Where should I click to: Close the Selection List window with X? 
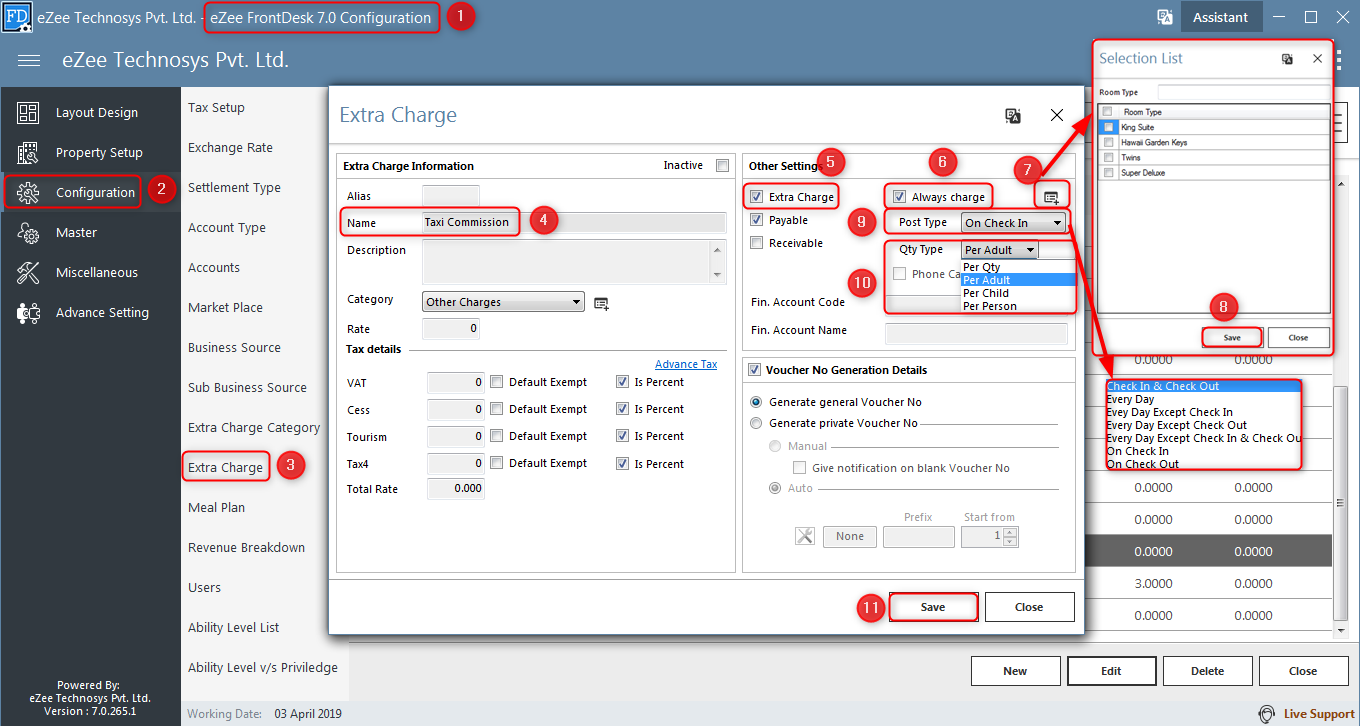click(x=1318, y=59)
